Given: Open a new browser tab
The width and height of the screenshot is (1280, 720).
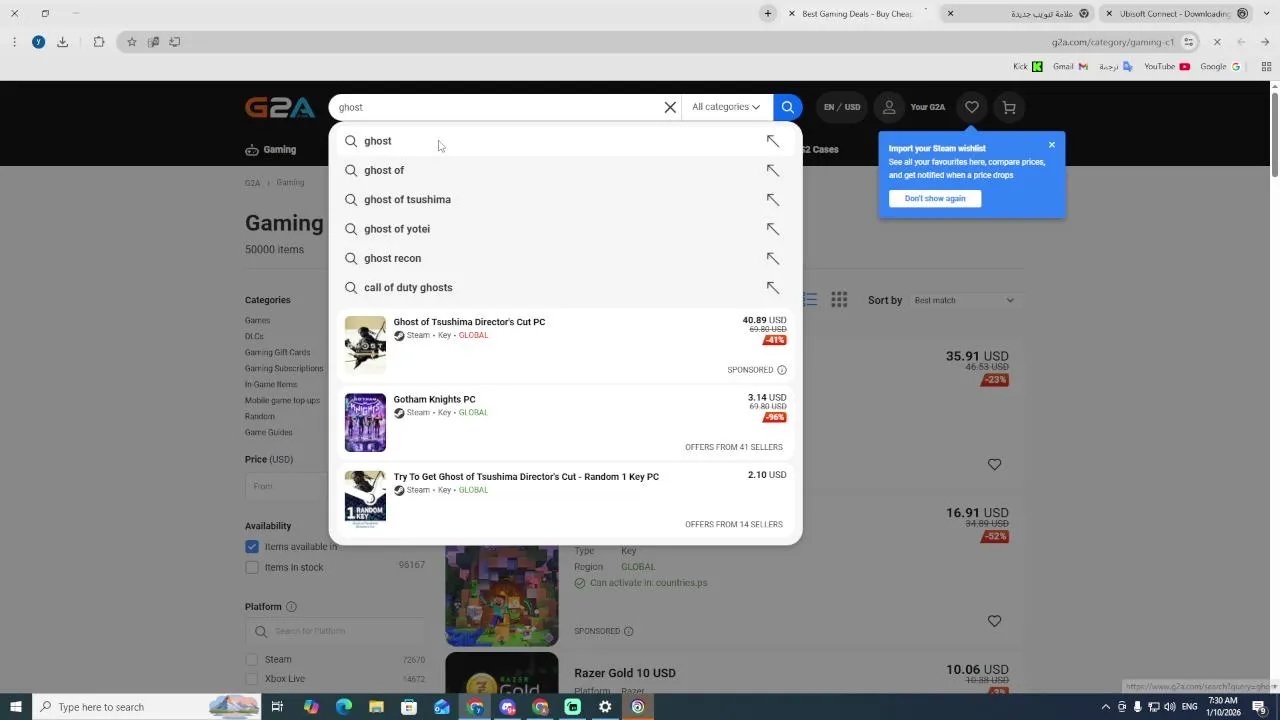Looking at the screenshot, I should (x=767, y=14).
